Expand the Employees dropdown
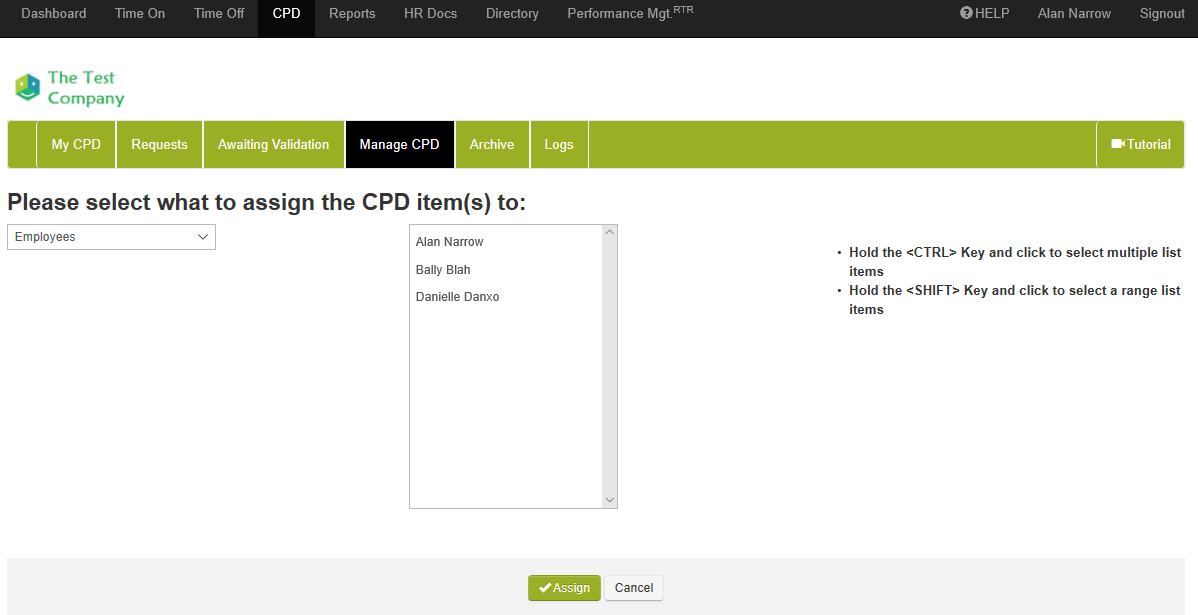This screenshot has width=1198, height=615. [x=111, y=237]
